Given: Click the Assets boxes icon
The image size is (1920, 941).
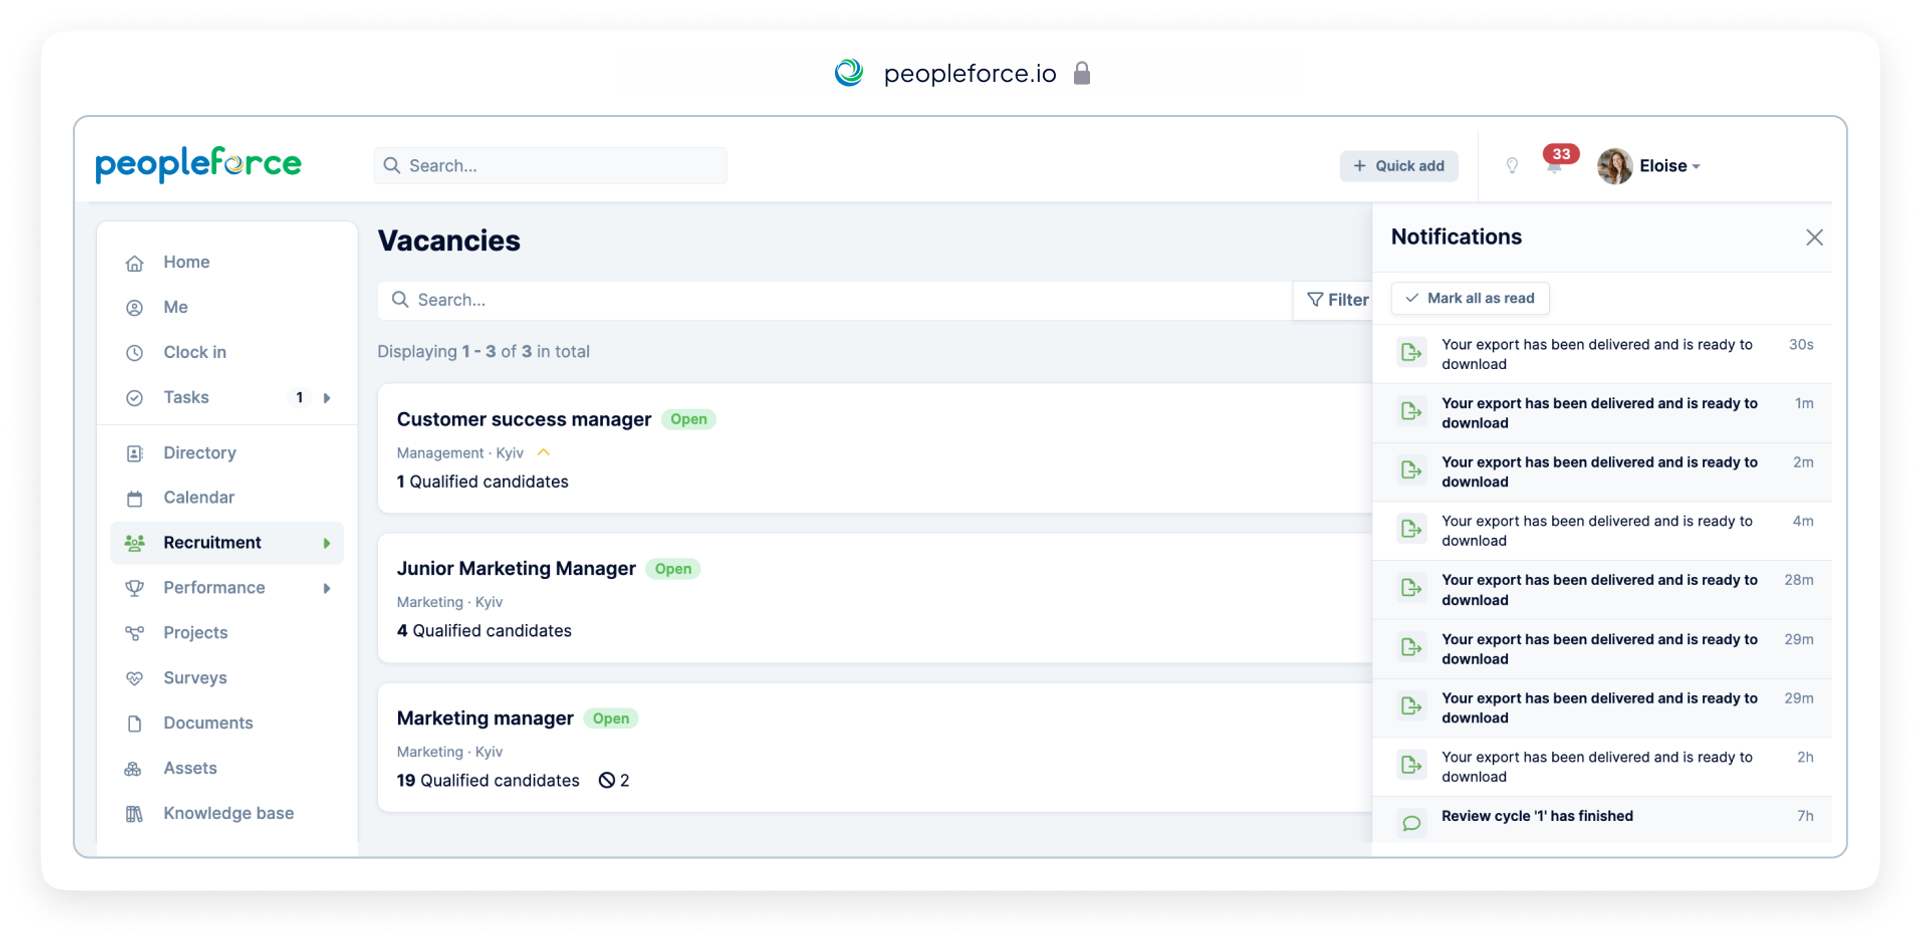Looking at the screenshot, I should tap(133, 769).
